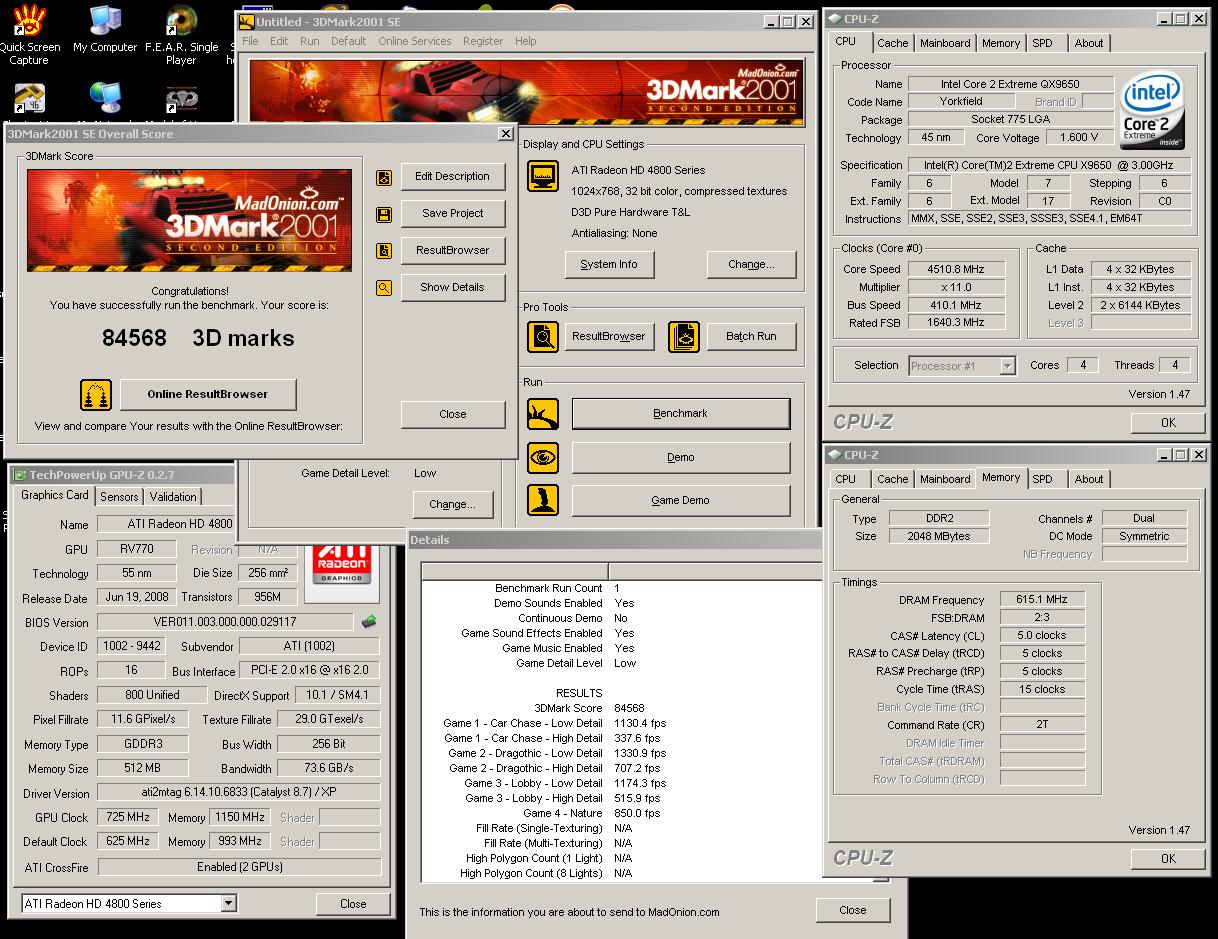
Task: Click OK in the top CPU-Z window
Action: pos(1168,423)
